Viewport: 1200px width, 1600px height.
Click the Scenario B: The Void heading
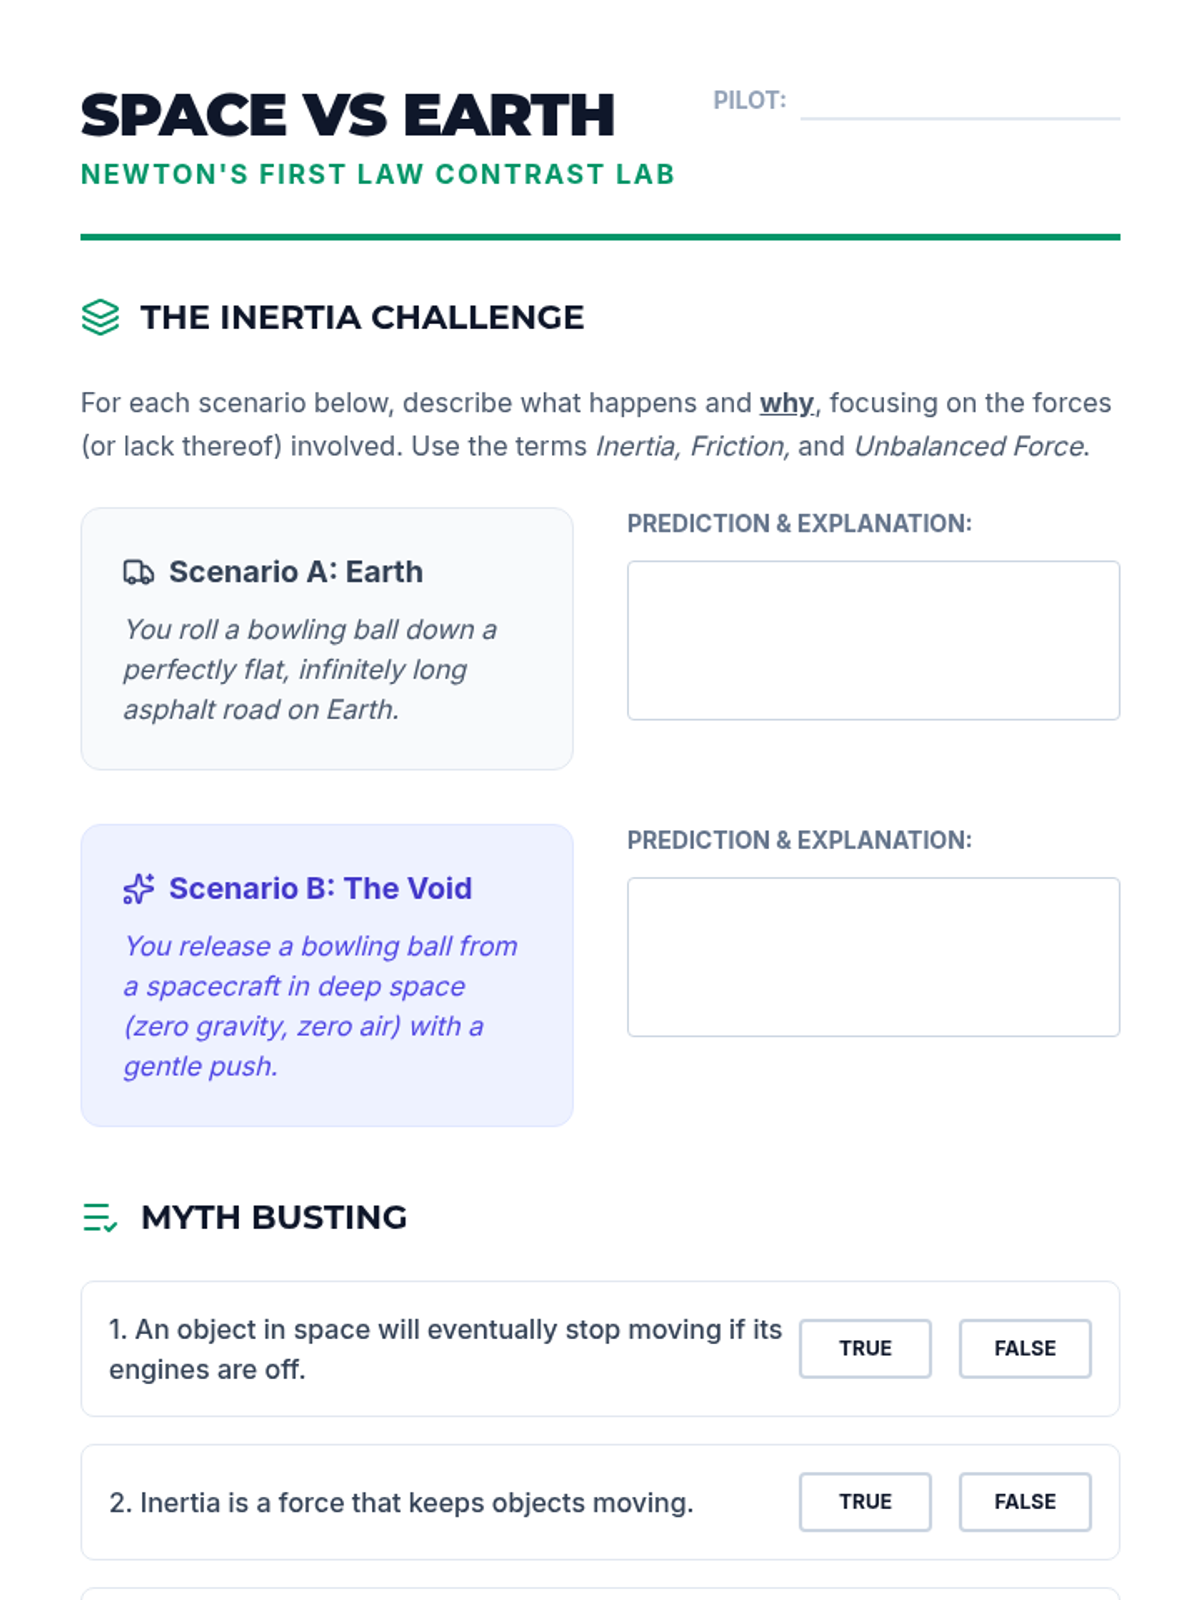[320, 888]
